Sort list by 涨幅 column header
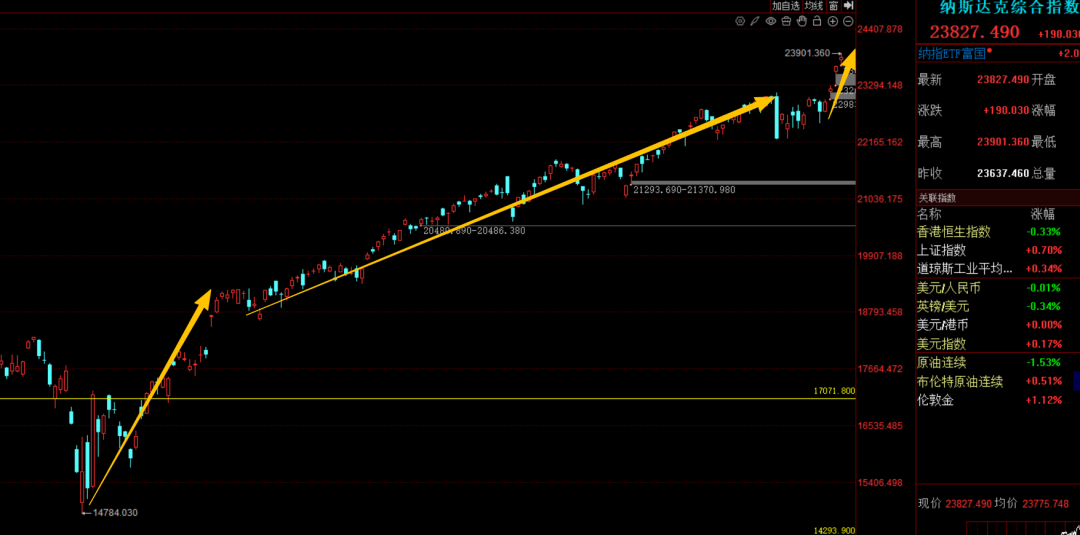The width and height of the screenshot is (1080, 535). [x=1043, y=214]
